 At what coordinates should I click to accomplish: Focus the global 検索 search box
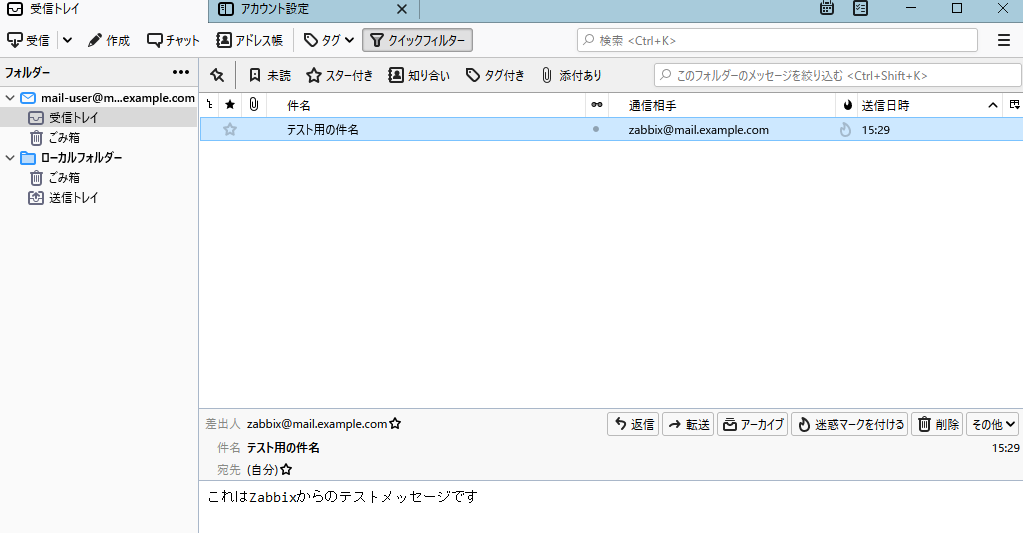pyautogui.click(x=777, y=40)
